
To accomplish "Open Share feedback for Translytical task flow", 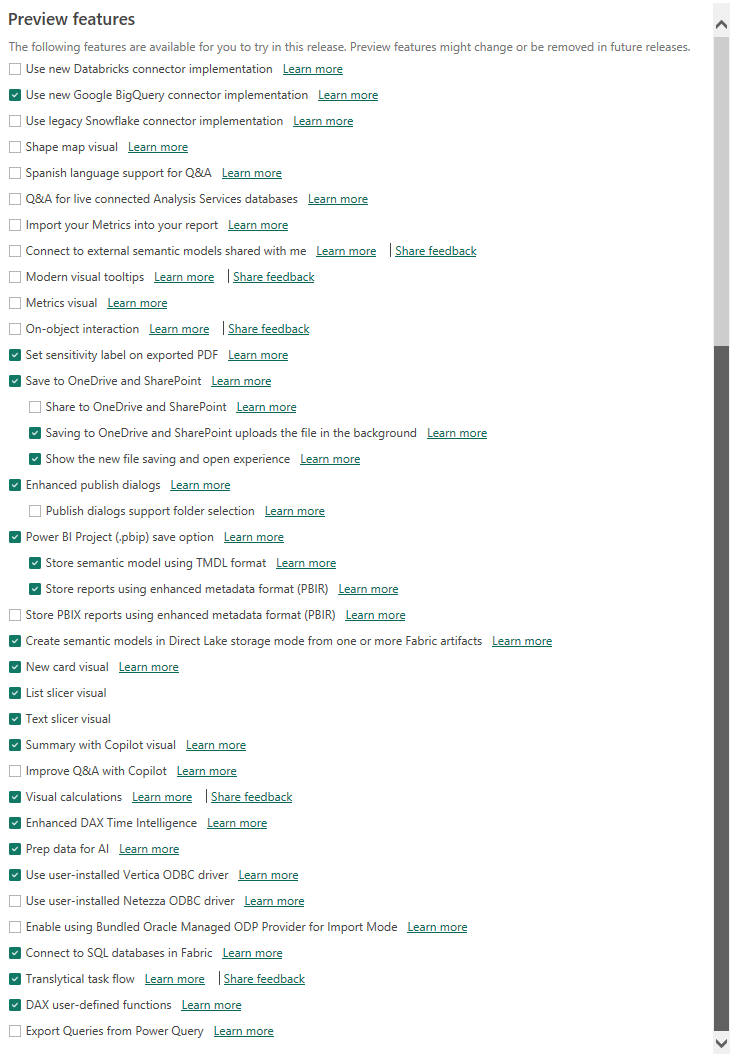I will click(x=264, y=979).
